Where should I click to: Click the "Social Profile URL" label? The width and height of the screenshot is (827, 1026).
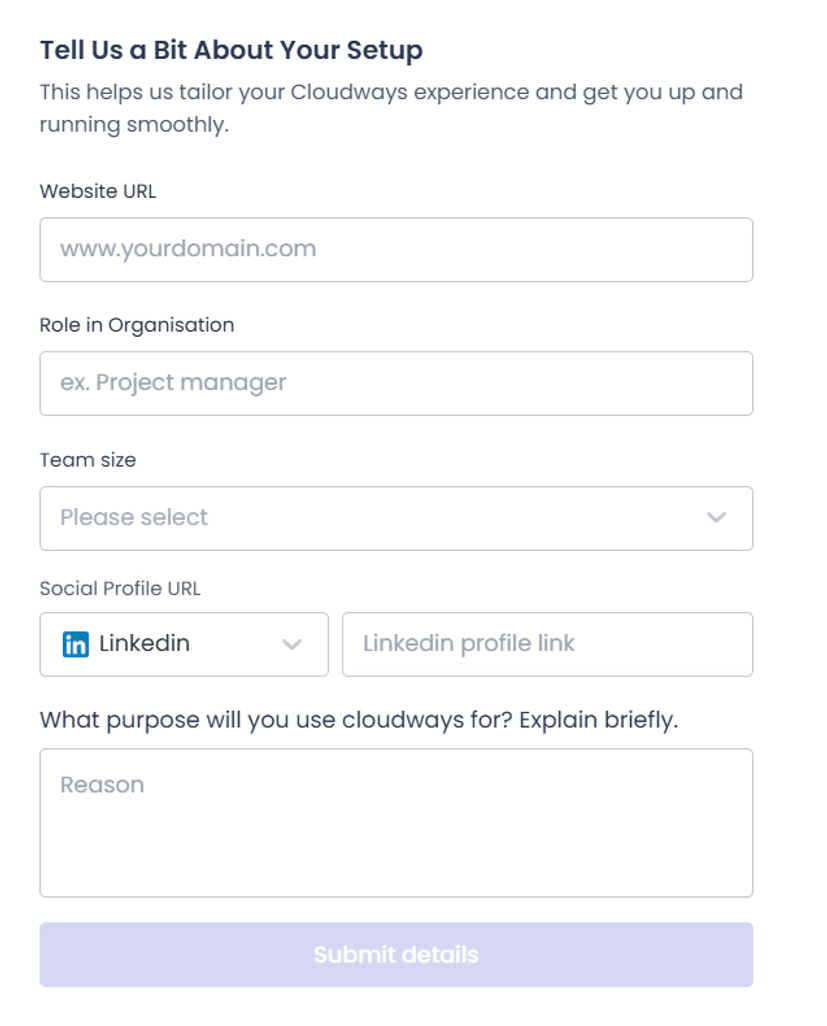(x=120, y=588)
